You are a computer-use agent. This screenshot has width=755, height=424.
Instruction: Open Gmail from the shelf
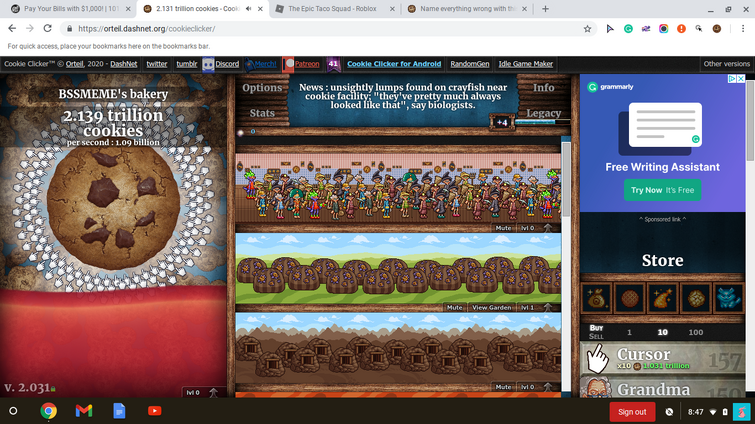(84, 411)
